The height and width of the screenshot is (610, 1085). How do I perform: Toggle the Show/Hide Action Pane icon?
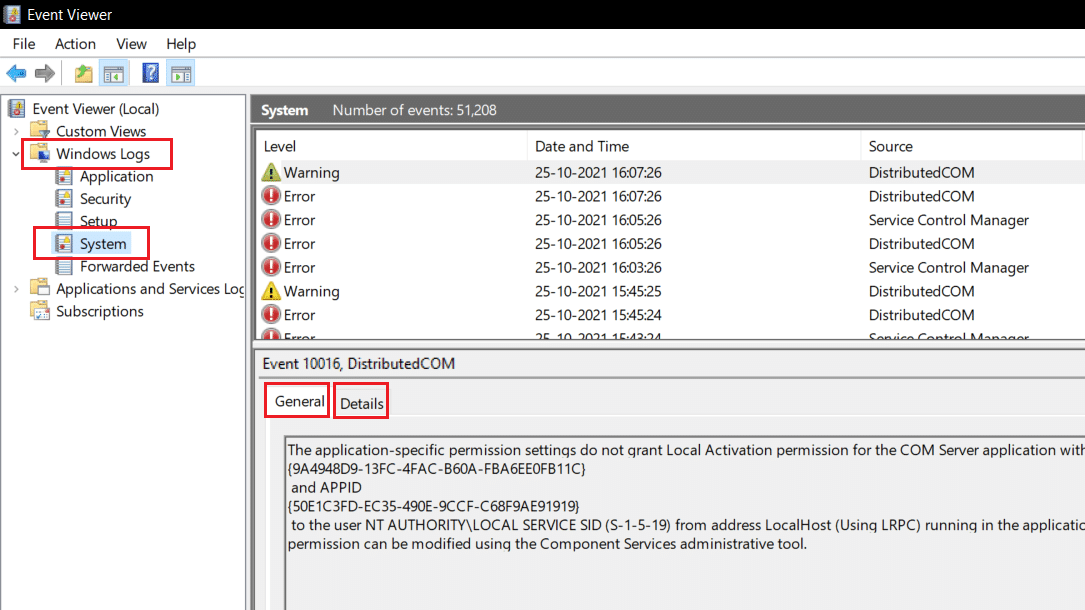181,73
